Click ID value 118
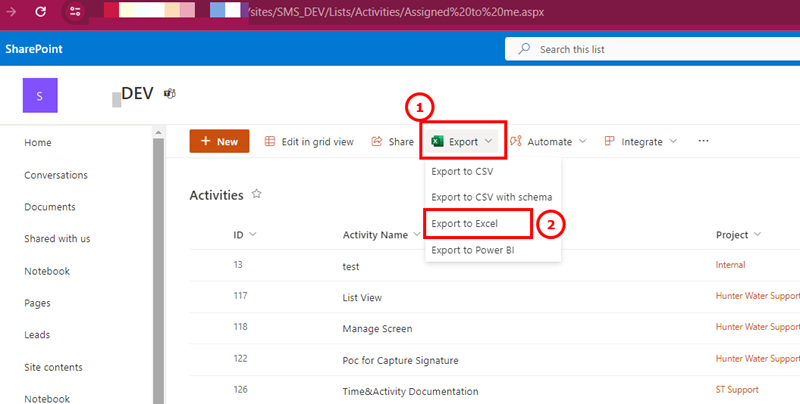Screen dimensions: 800x404 point(240,327)
